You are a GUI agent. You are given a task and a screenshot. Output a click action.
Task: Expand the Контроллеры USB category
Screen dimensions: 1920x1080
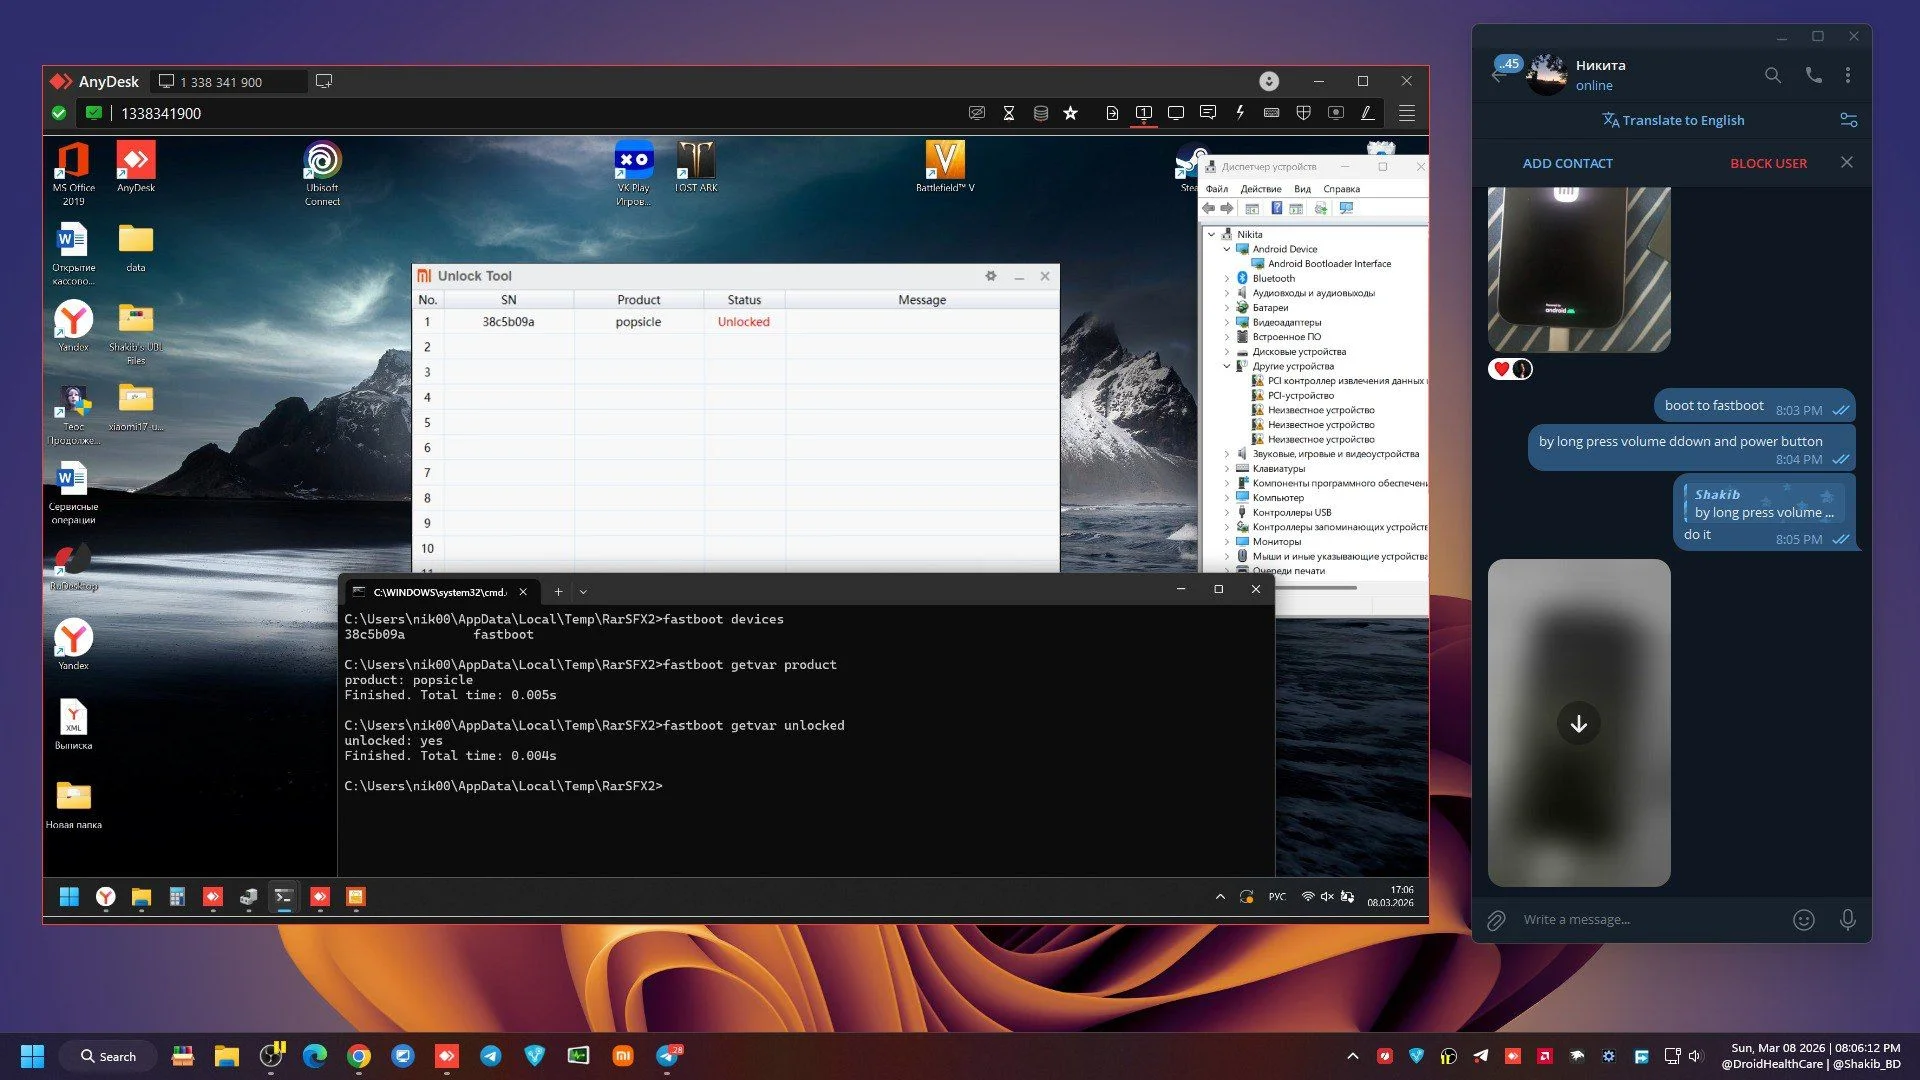coord(1227,513)
